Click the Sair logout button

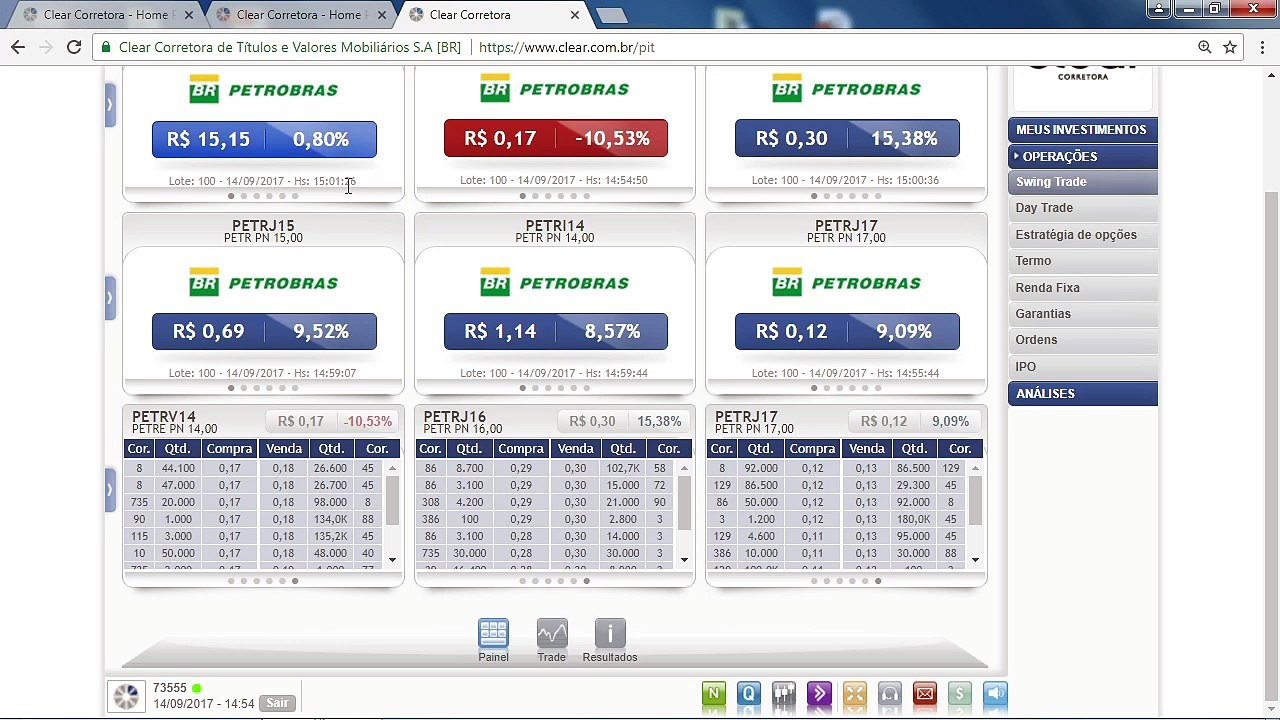tap(277, 703)
